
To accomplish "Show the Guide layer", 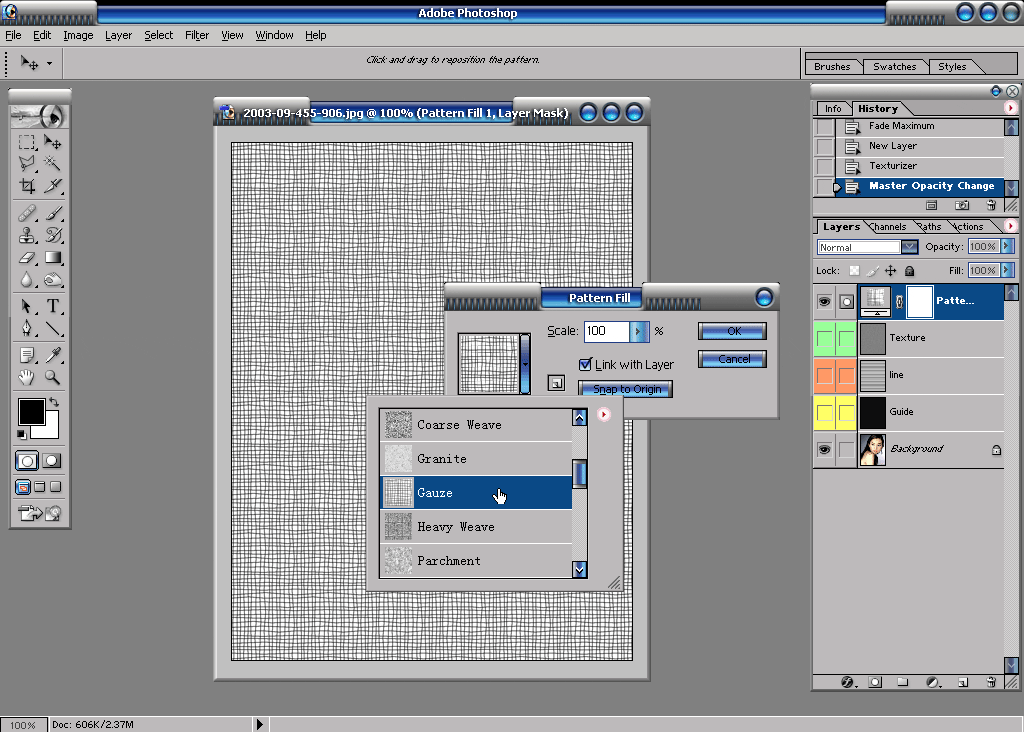I will [824, 413].
